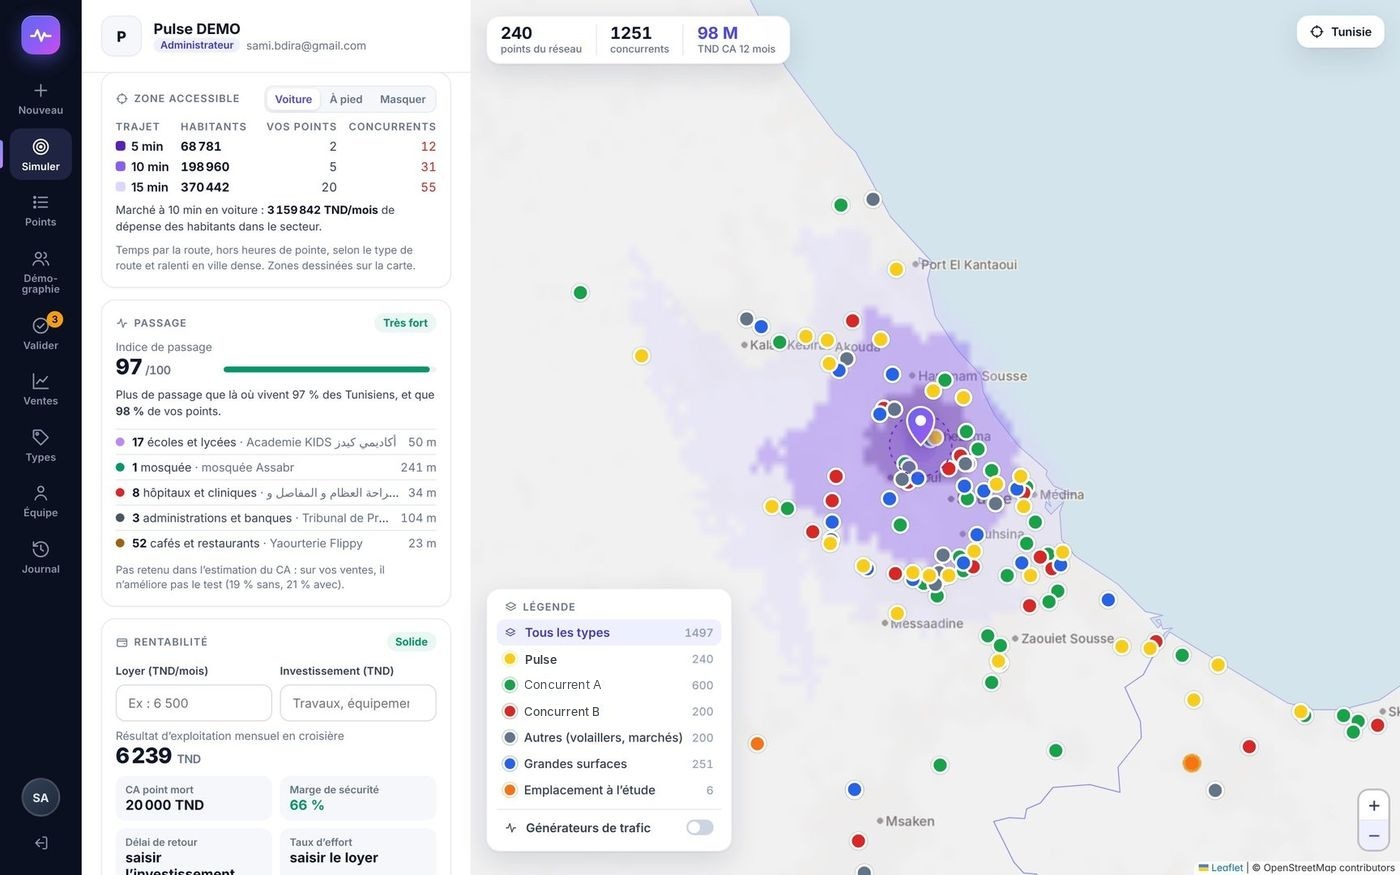Select the Simuler target icon
The width and height of the screenshot is (1400, 875).
pos(41,146)
